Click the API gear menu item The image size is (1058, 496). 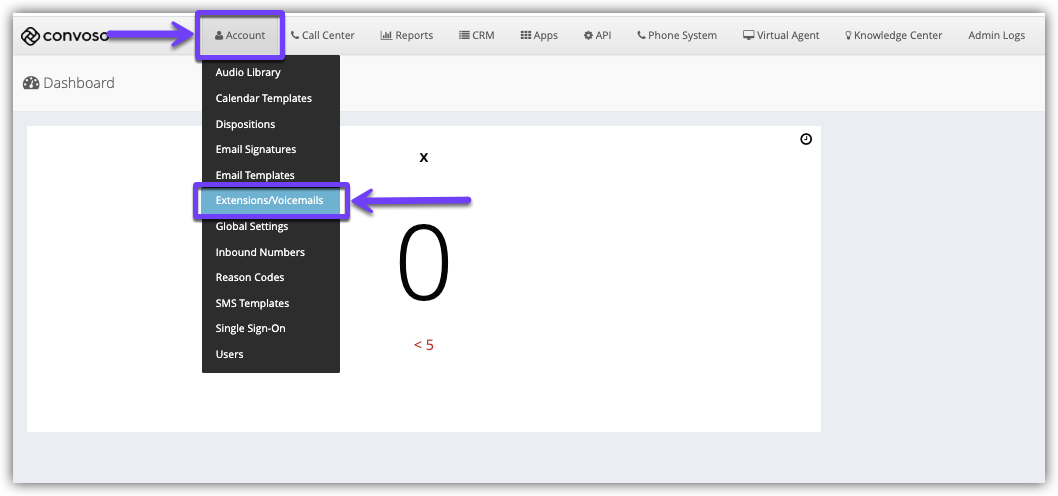pos(597,36)
